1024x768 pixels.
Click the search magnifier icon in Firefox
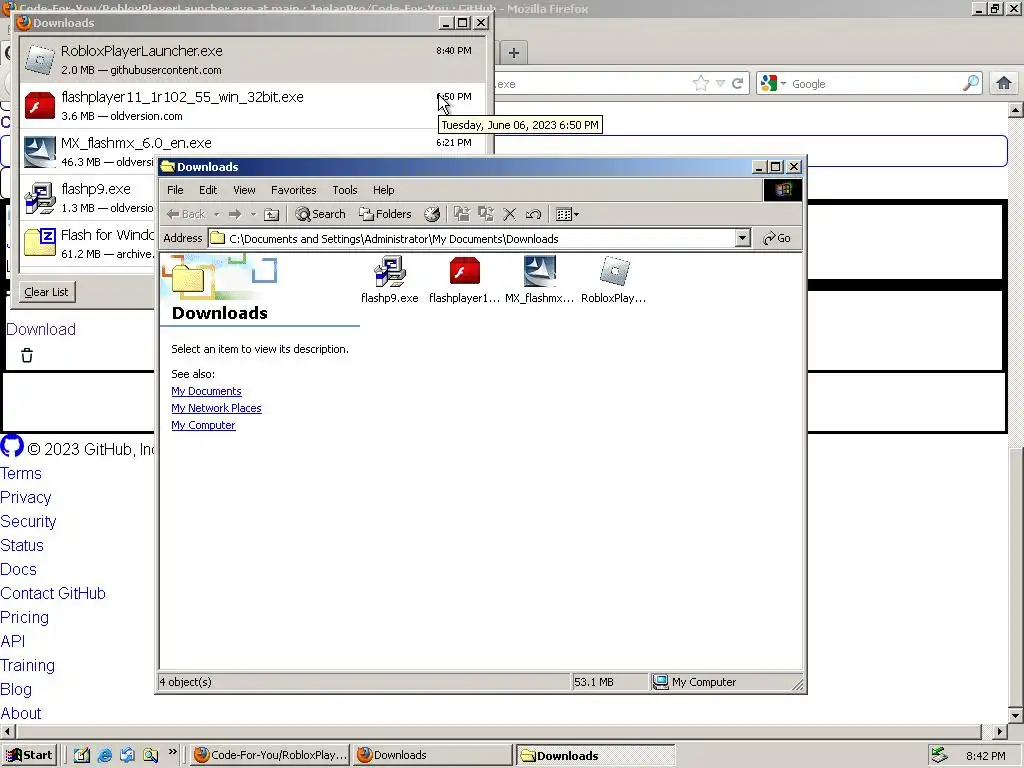click(971, 84)
